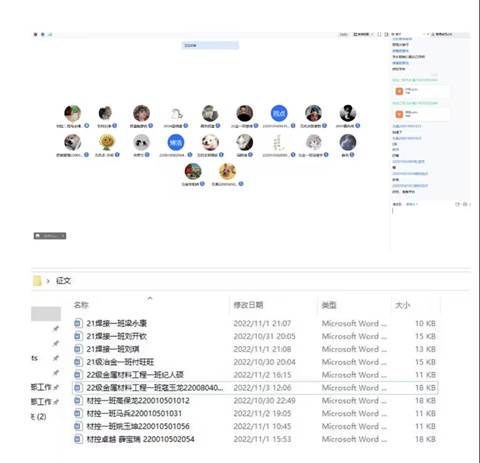The height and width of the screenshot is (463, 480).
Task: Sort files by the 名称 column header
Action: 81,305
